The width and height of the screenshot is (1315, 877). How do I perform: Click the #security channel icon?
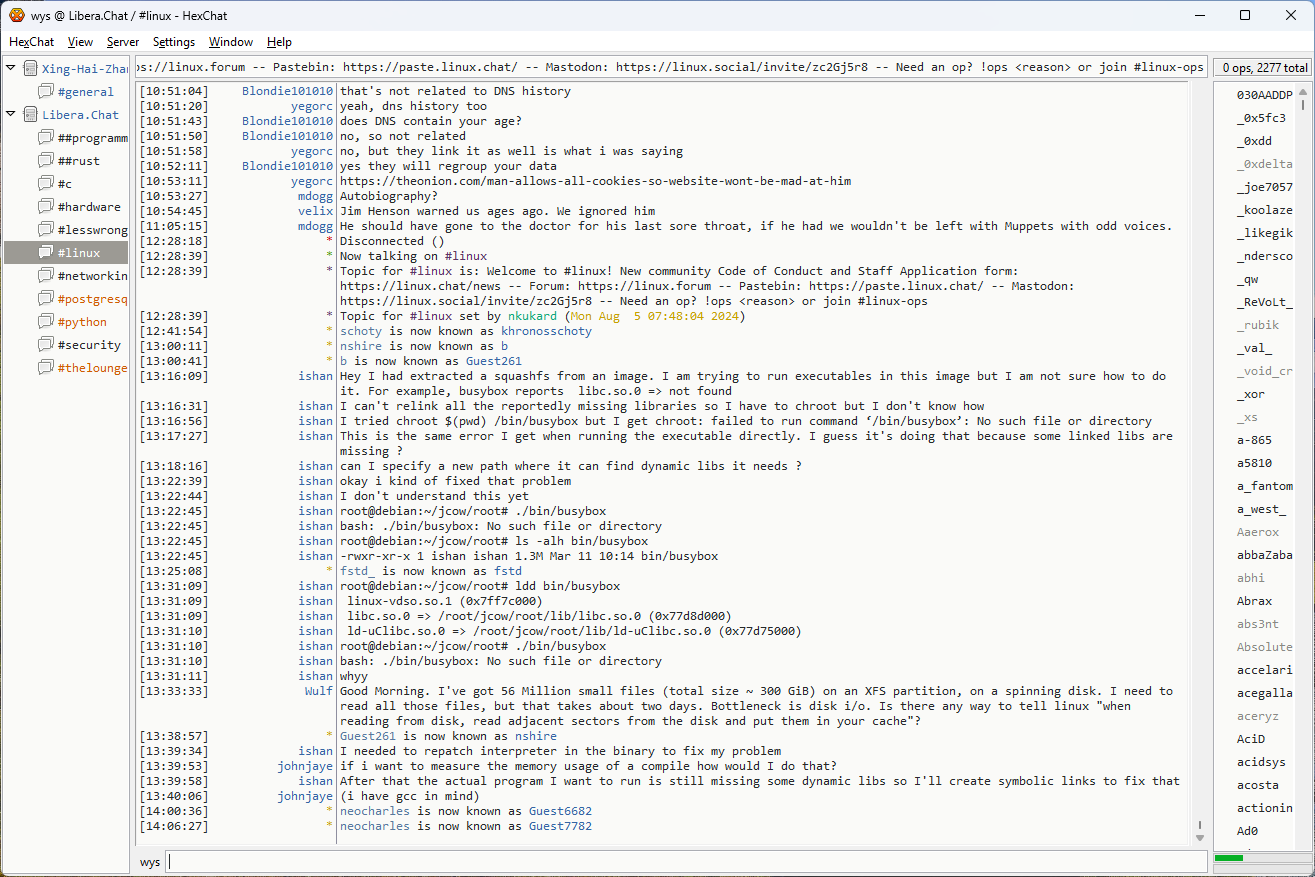(46, 345)
